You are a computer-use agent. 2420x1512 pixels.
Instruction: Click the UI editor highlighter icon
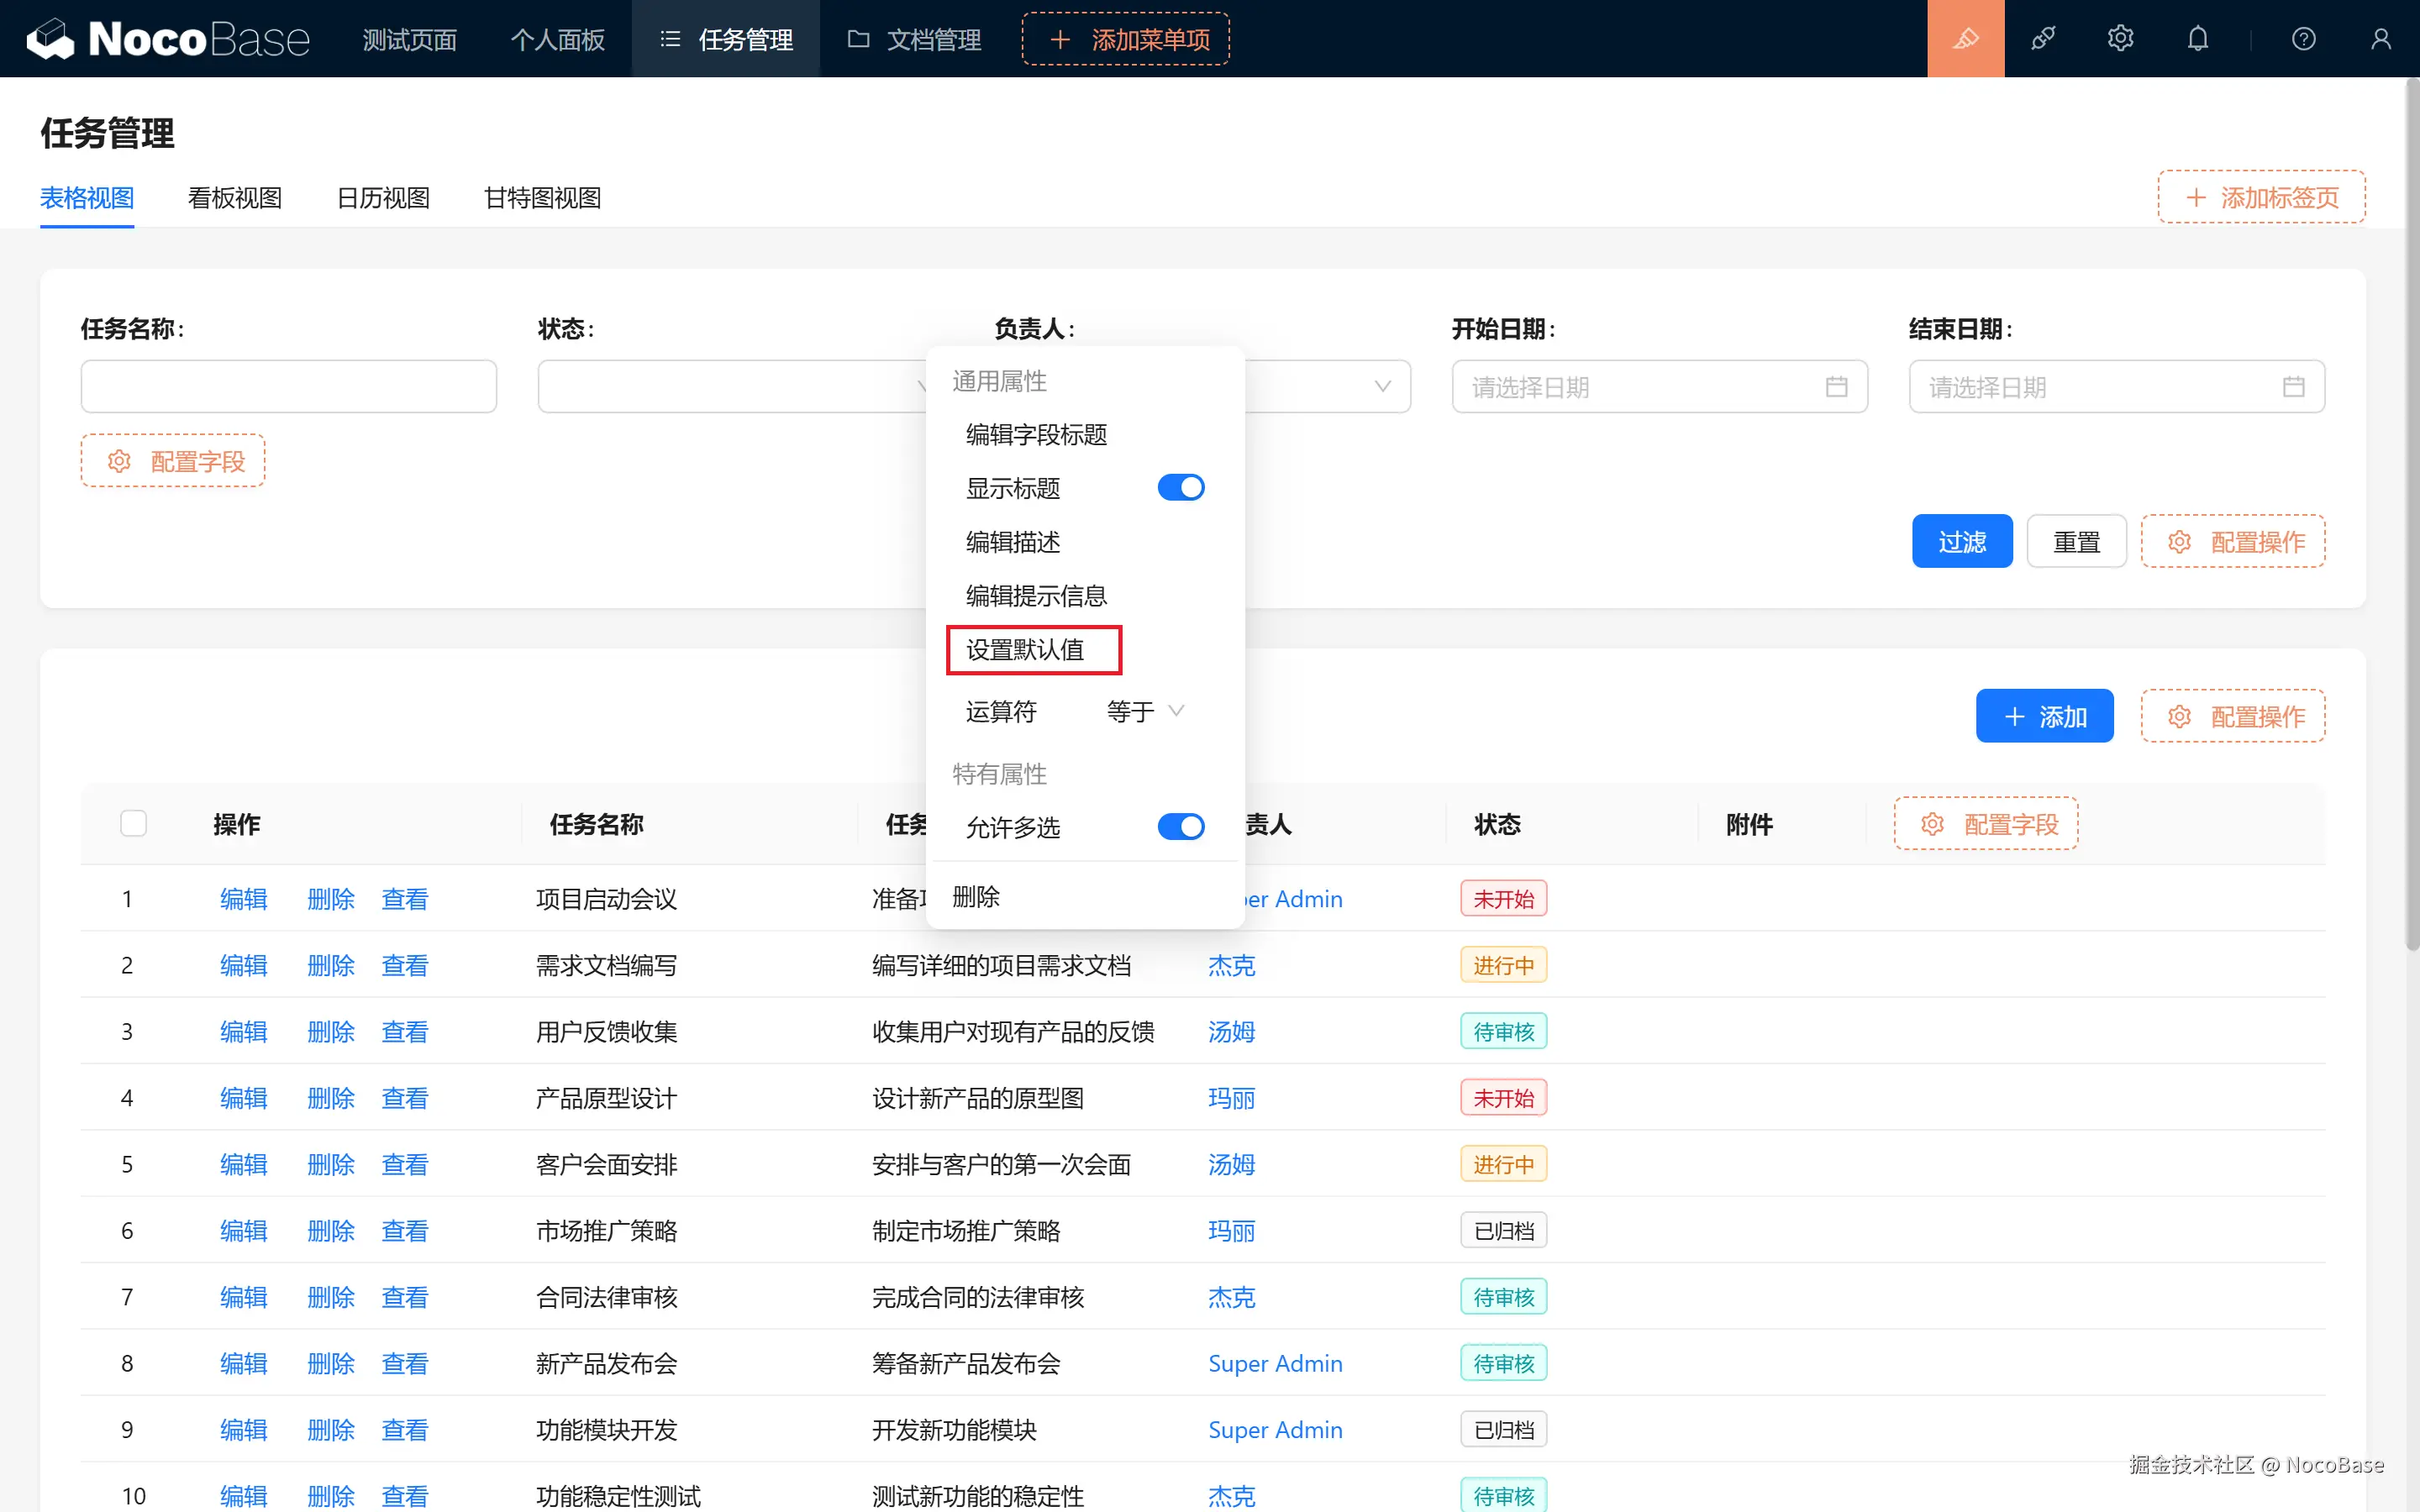(x=1965, y=39)
